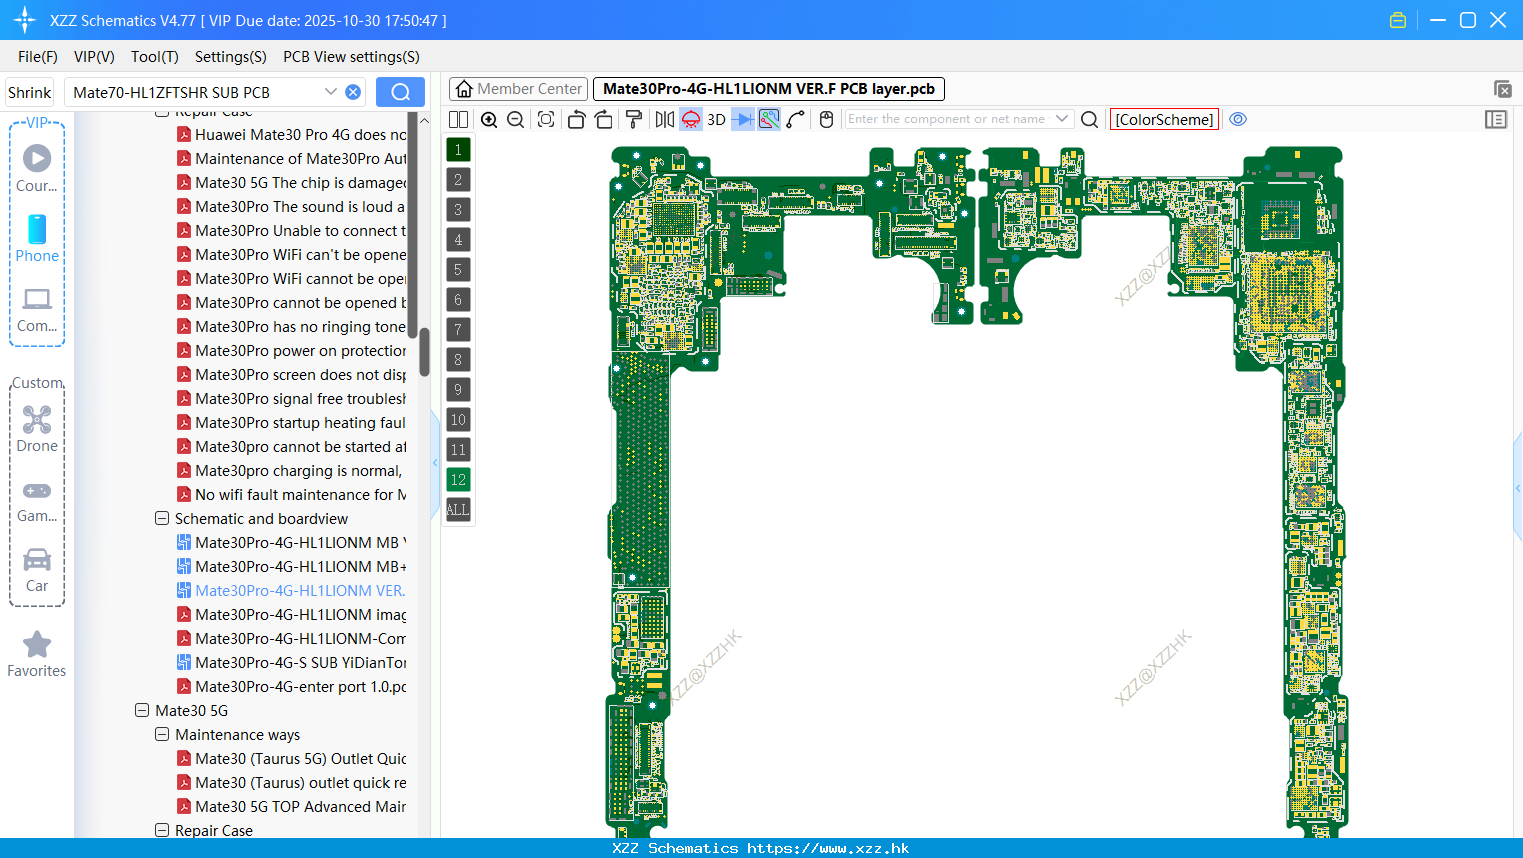
Task: Fit the PCB board to screen
Action: (x=546, y=119)
